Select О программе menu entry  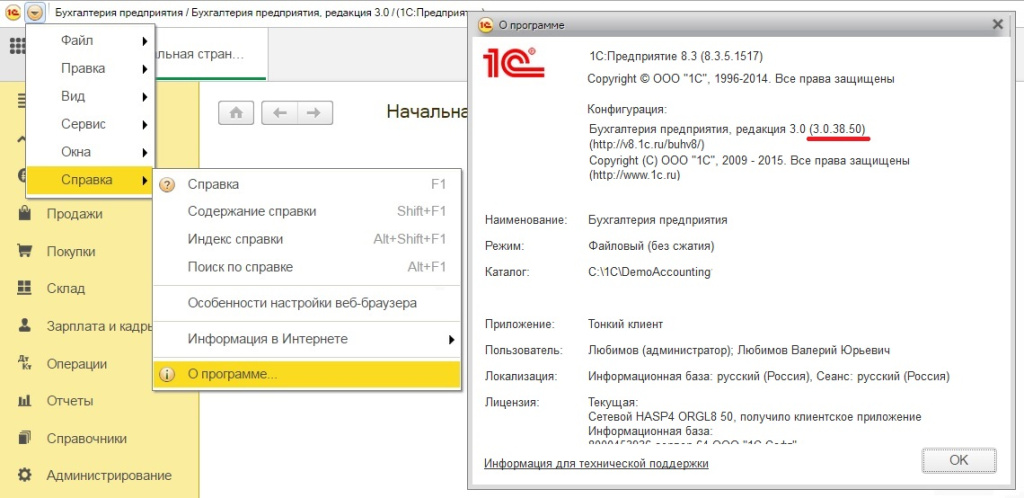click(307, 375)
